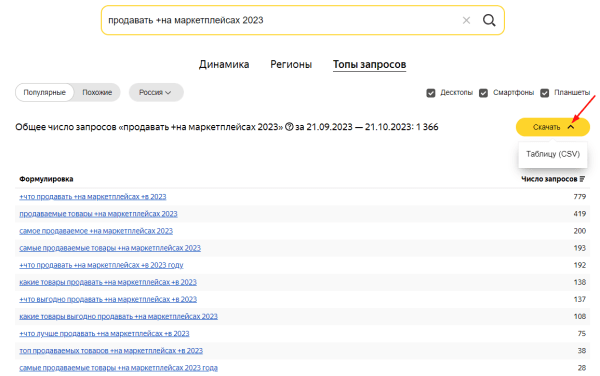Screen dimensions: 600x376
Task: Uncheck the Десктопы checkbox
Action: [431, 93]
